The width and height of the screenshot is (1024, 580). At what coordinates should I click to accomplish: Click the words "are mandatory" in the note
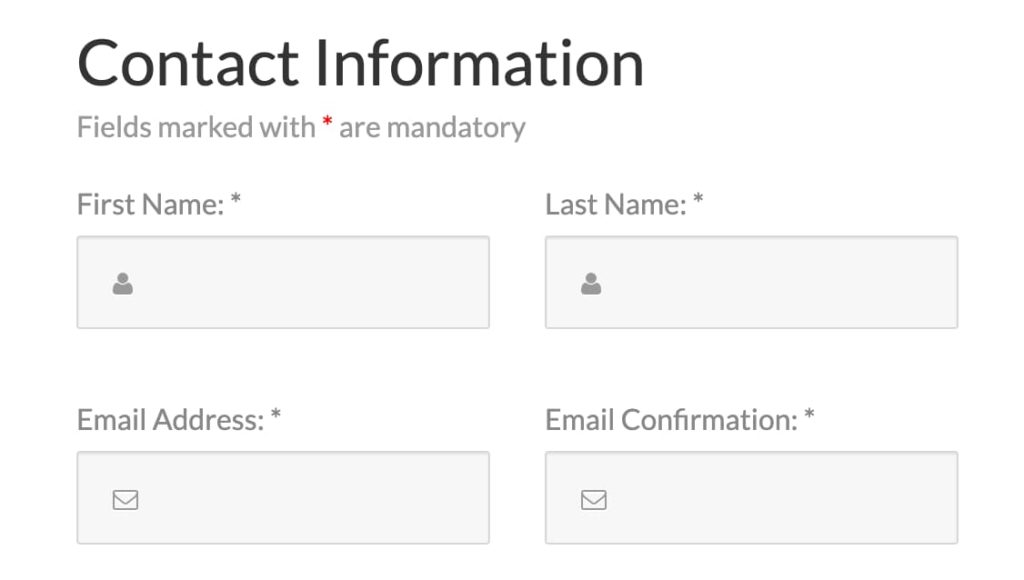pyautogui.click(x=432, y=128)
